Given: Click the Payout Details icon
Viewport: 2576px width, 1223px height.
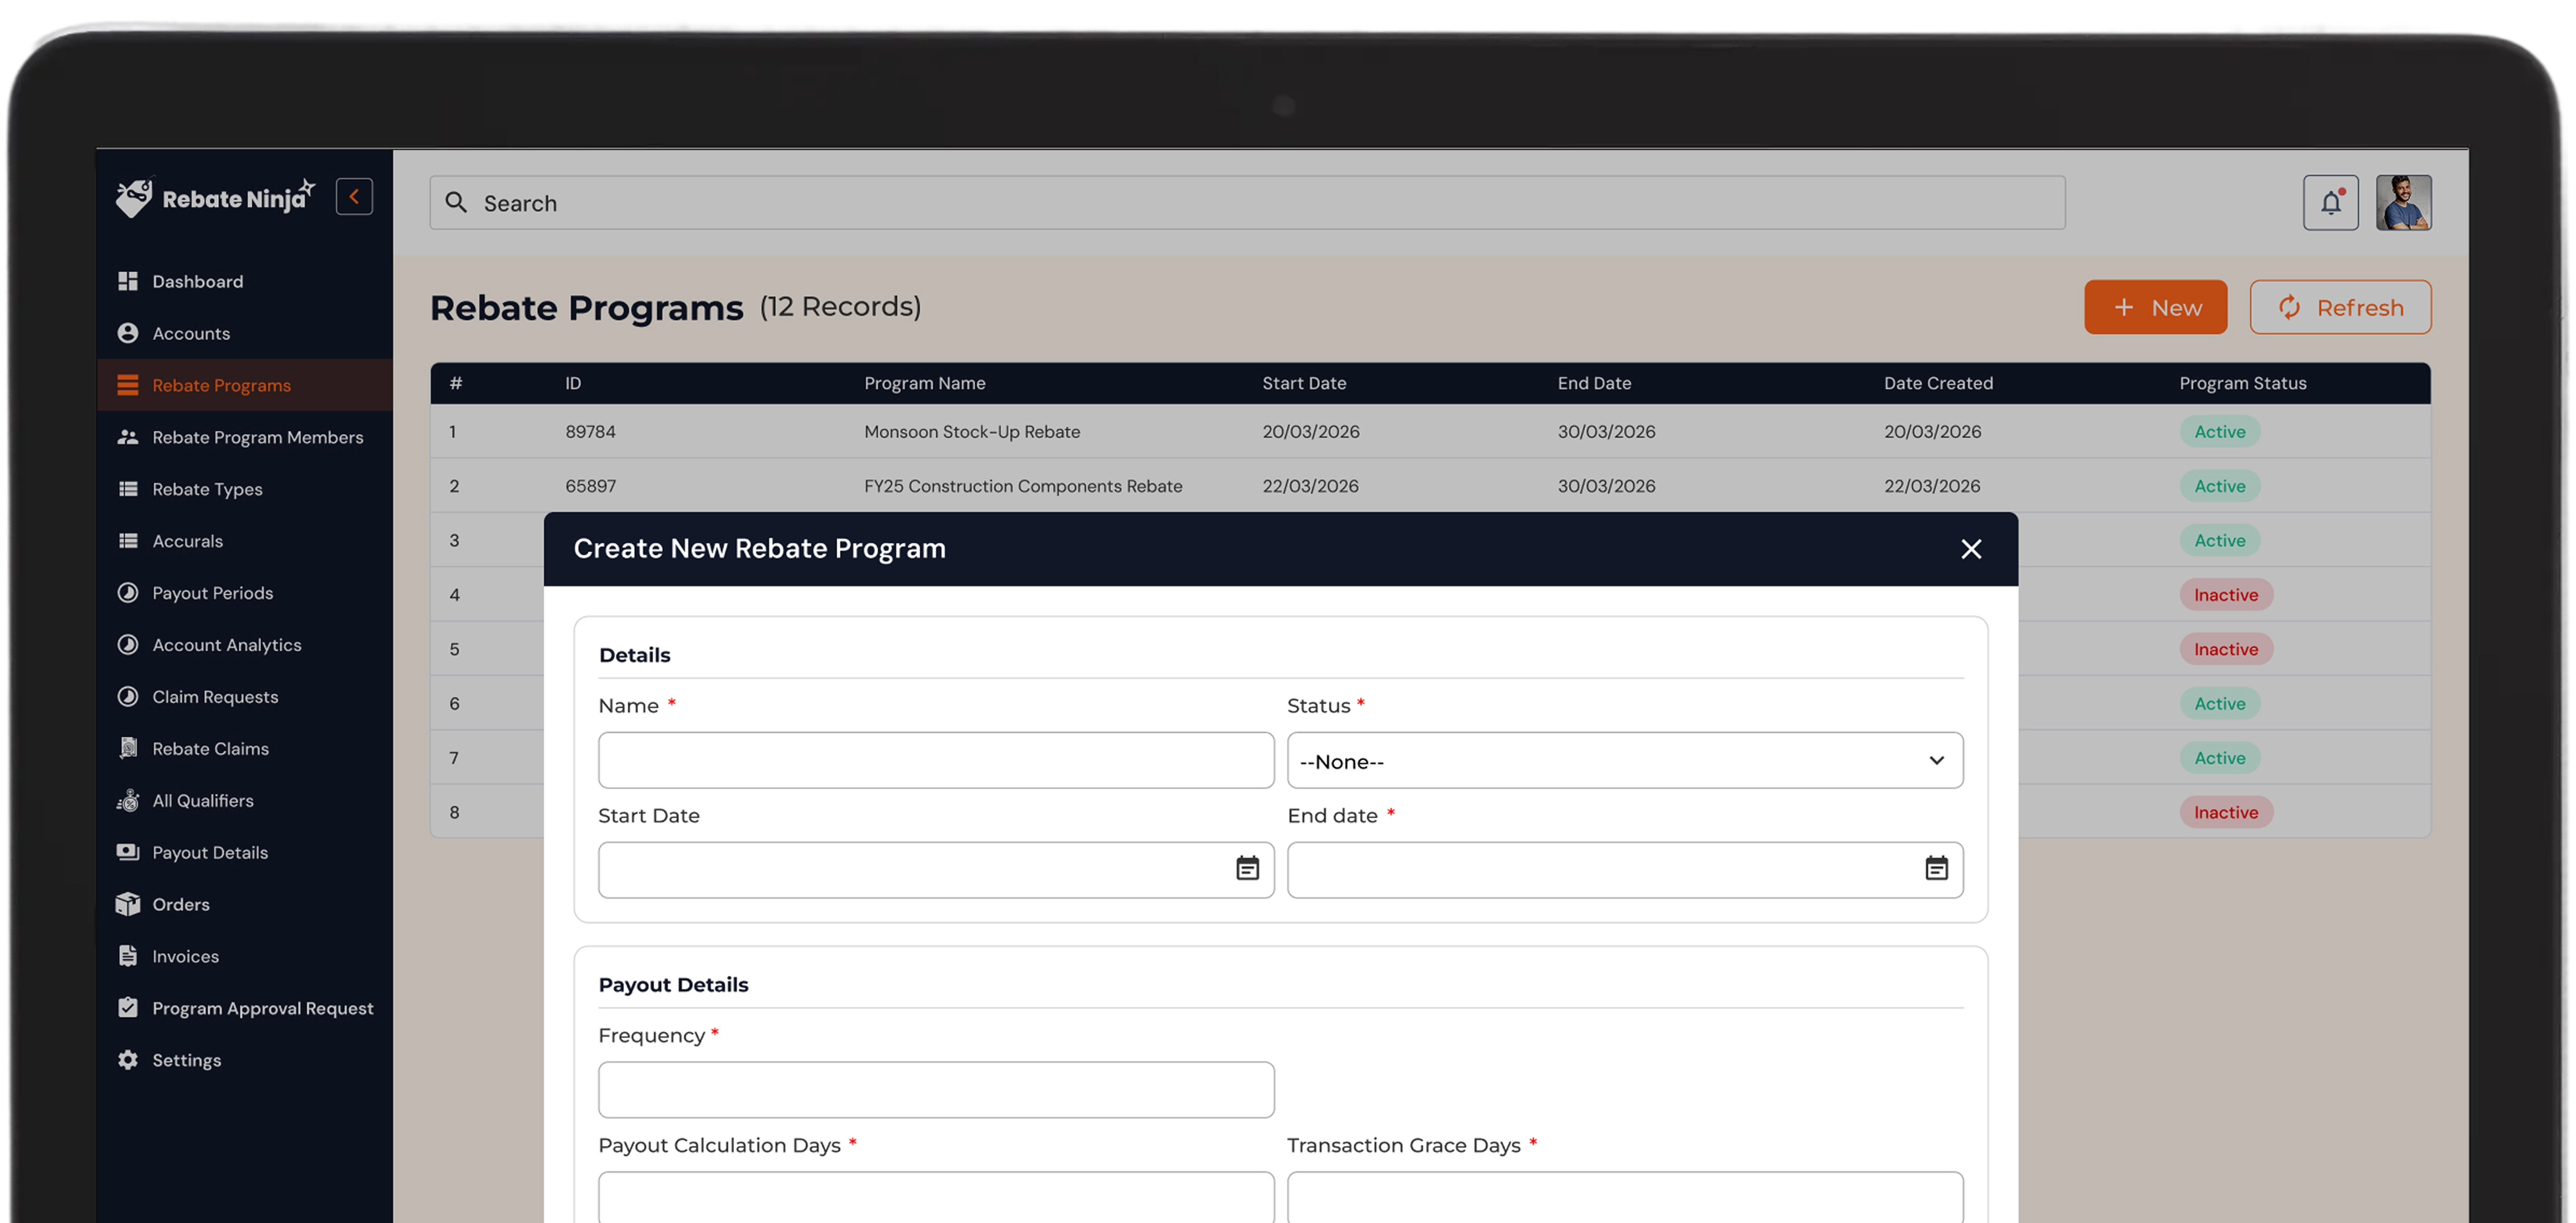Looking at the screenshot, I should pos(127,853).
